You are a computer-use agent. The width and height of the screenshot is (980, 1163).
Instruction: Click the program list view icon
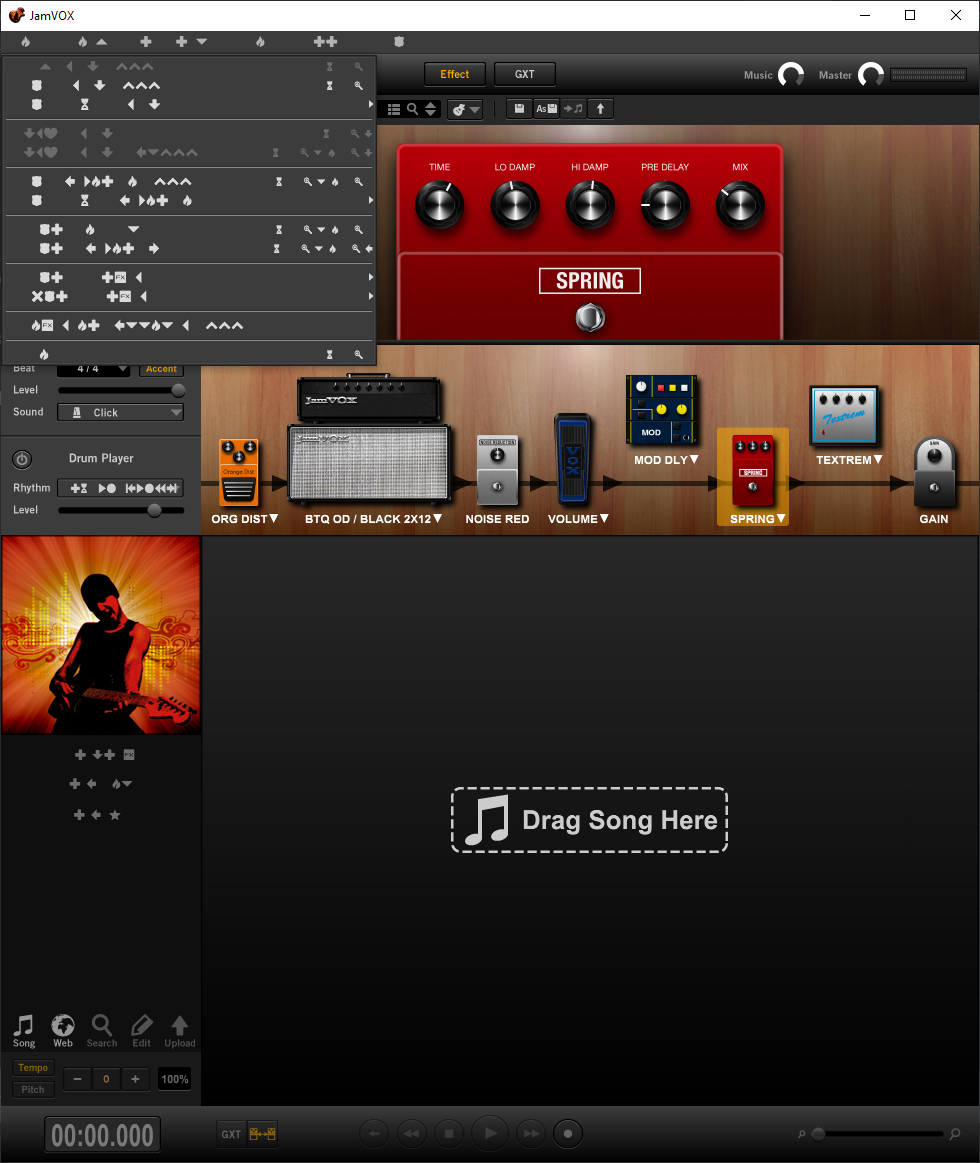[x=394, y=110]
